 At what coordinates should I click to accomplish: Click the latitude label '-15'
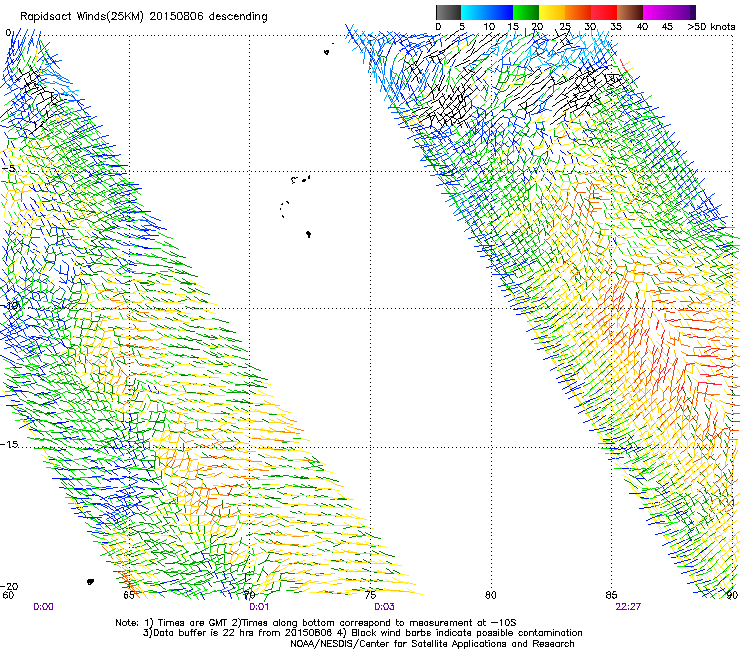[x=9, y=445]
